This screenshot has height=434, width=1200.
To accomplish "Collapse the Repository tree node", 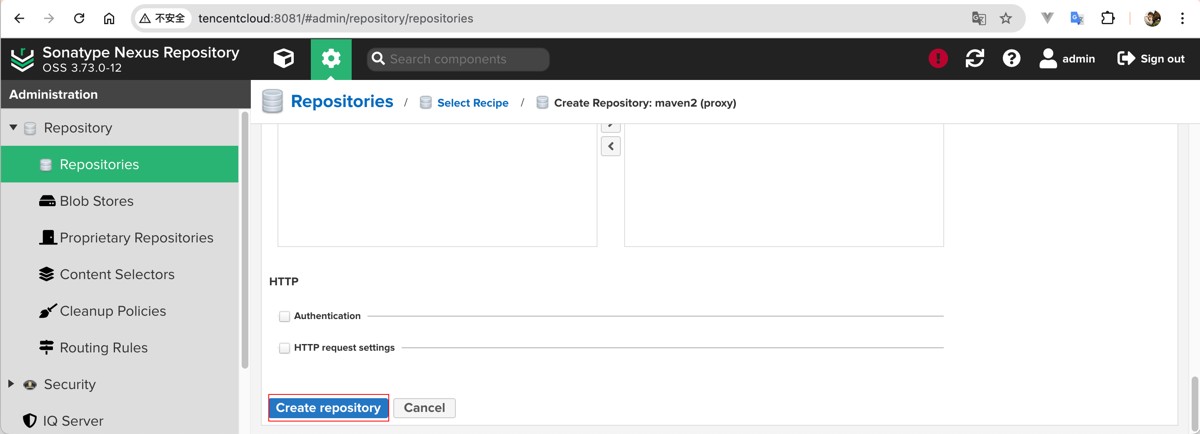I will click(14, 128).
